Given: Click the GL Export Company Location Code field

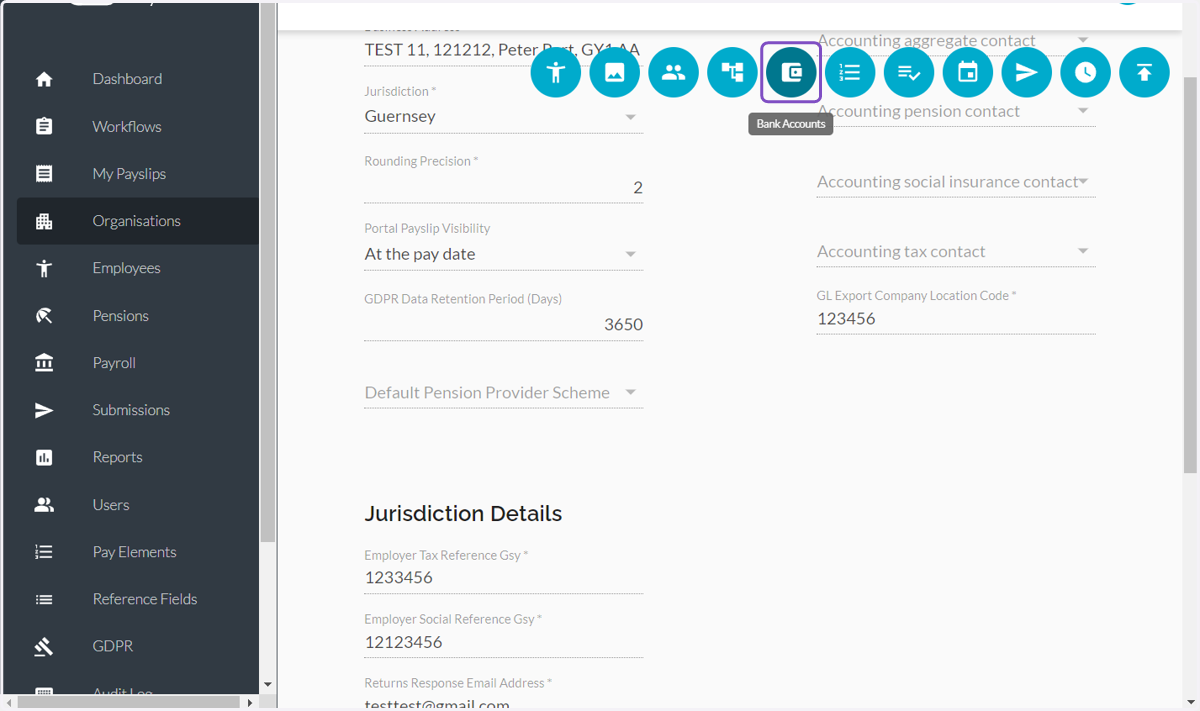Looking at the screenshot, I should (x=956, y=319).
